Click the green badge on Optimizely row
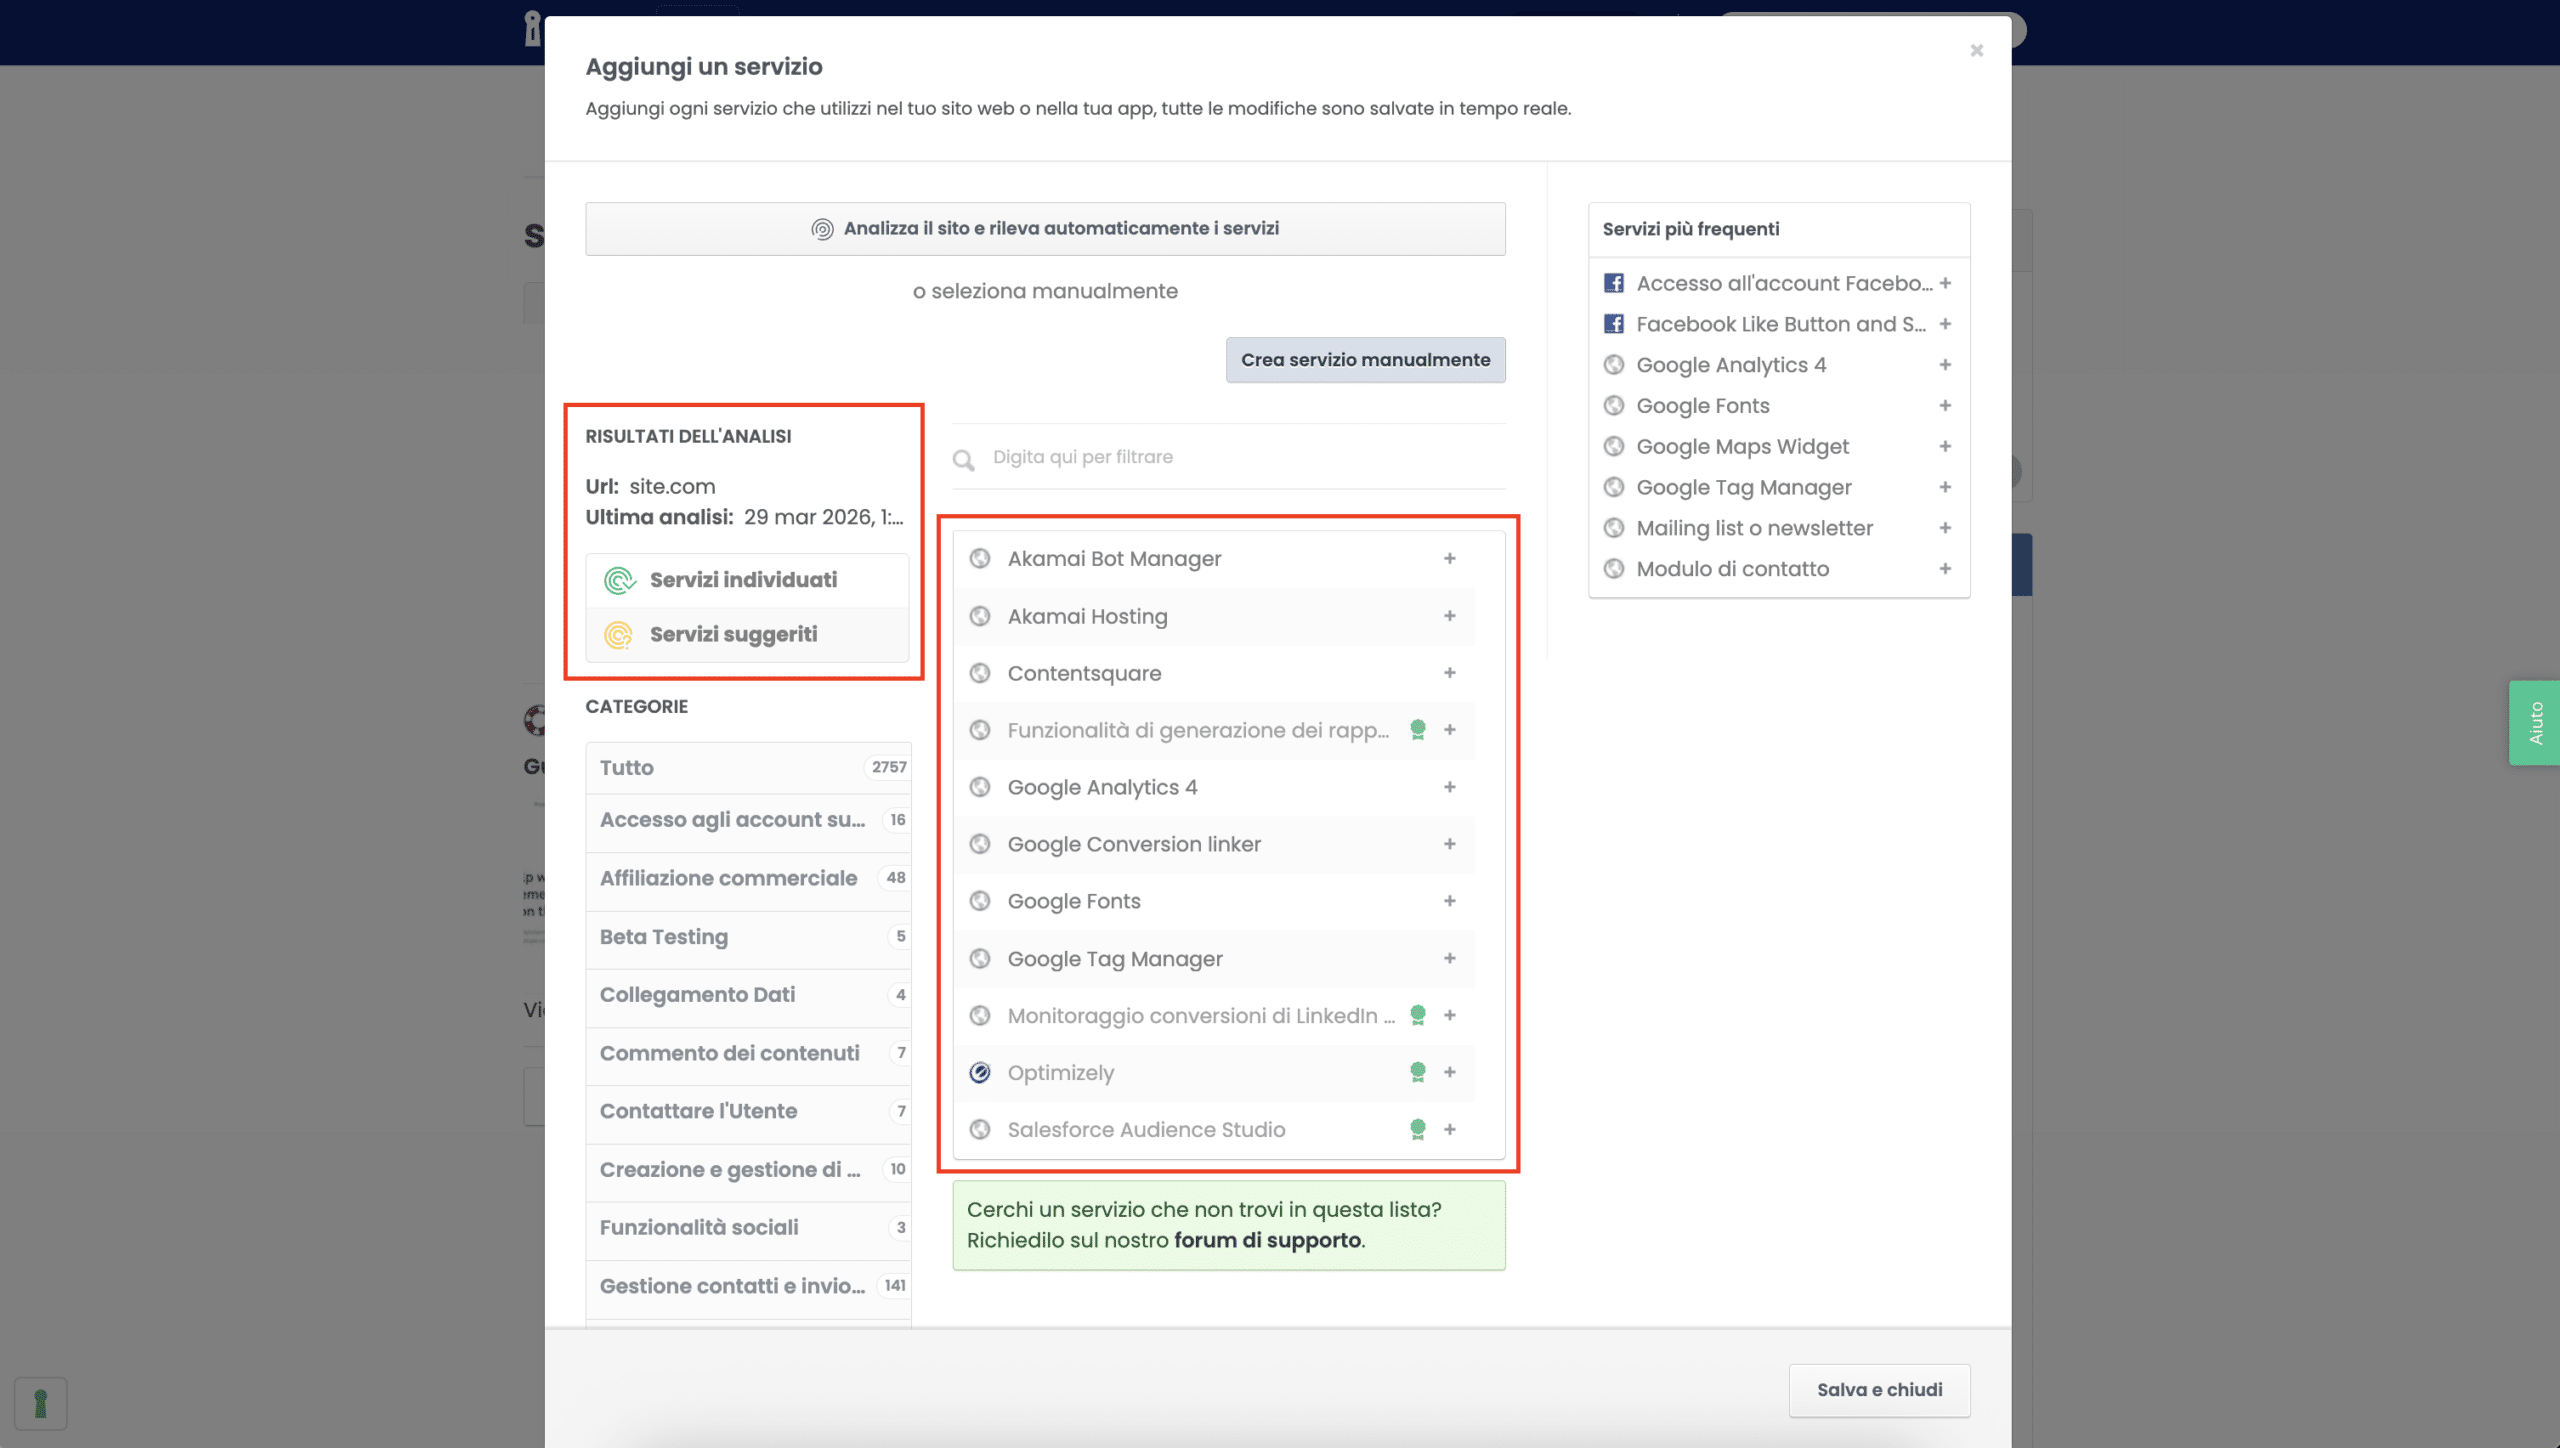This screenshot has width=2560, height=1448. click(1417, 1072)
